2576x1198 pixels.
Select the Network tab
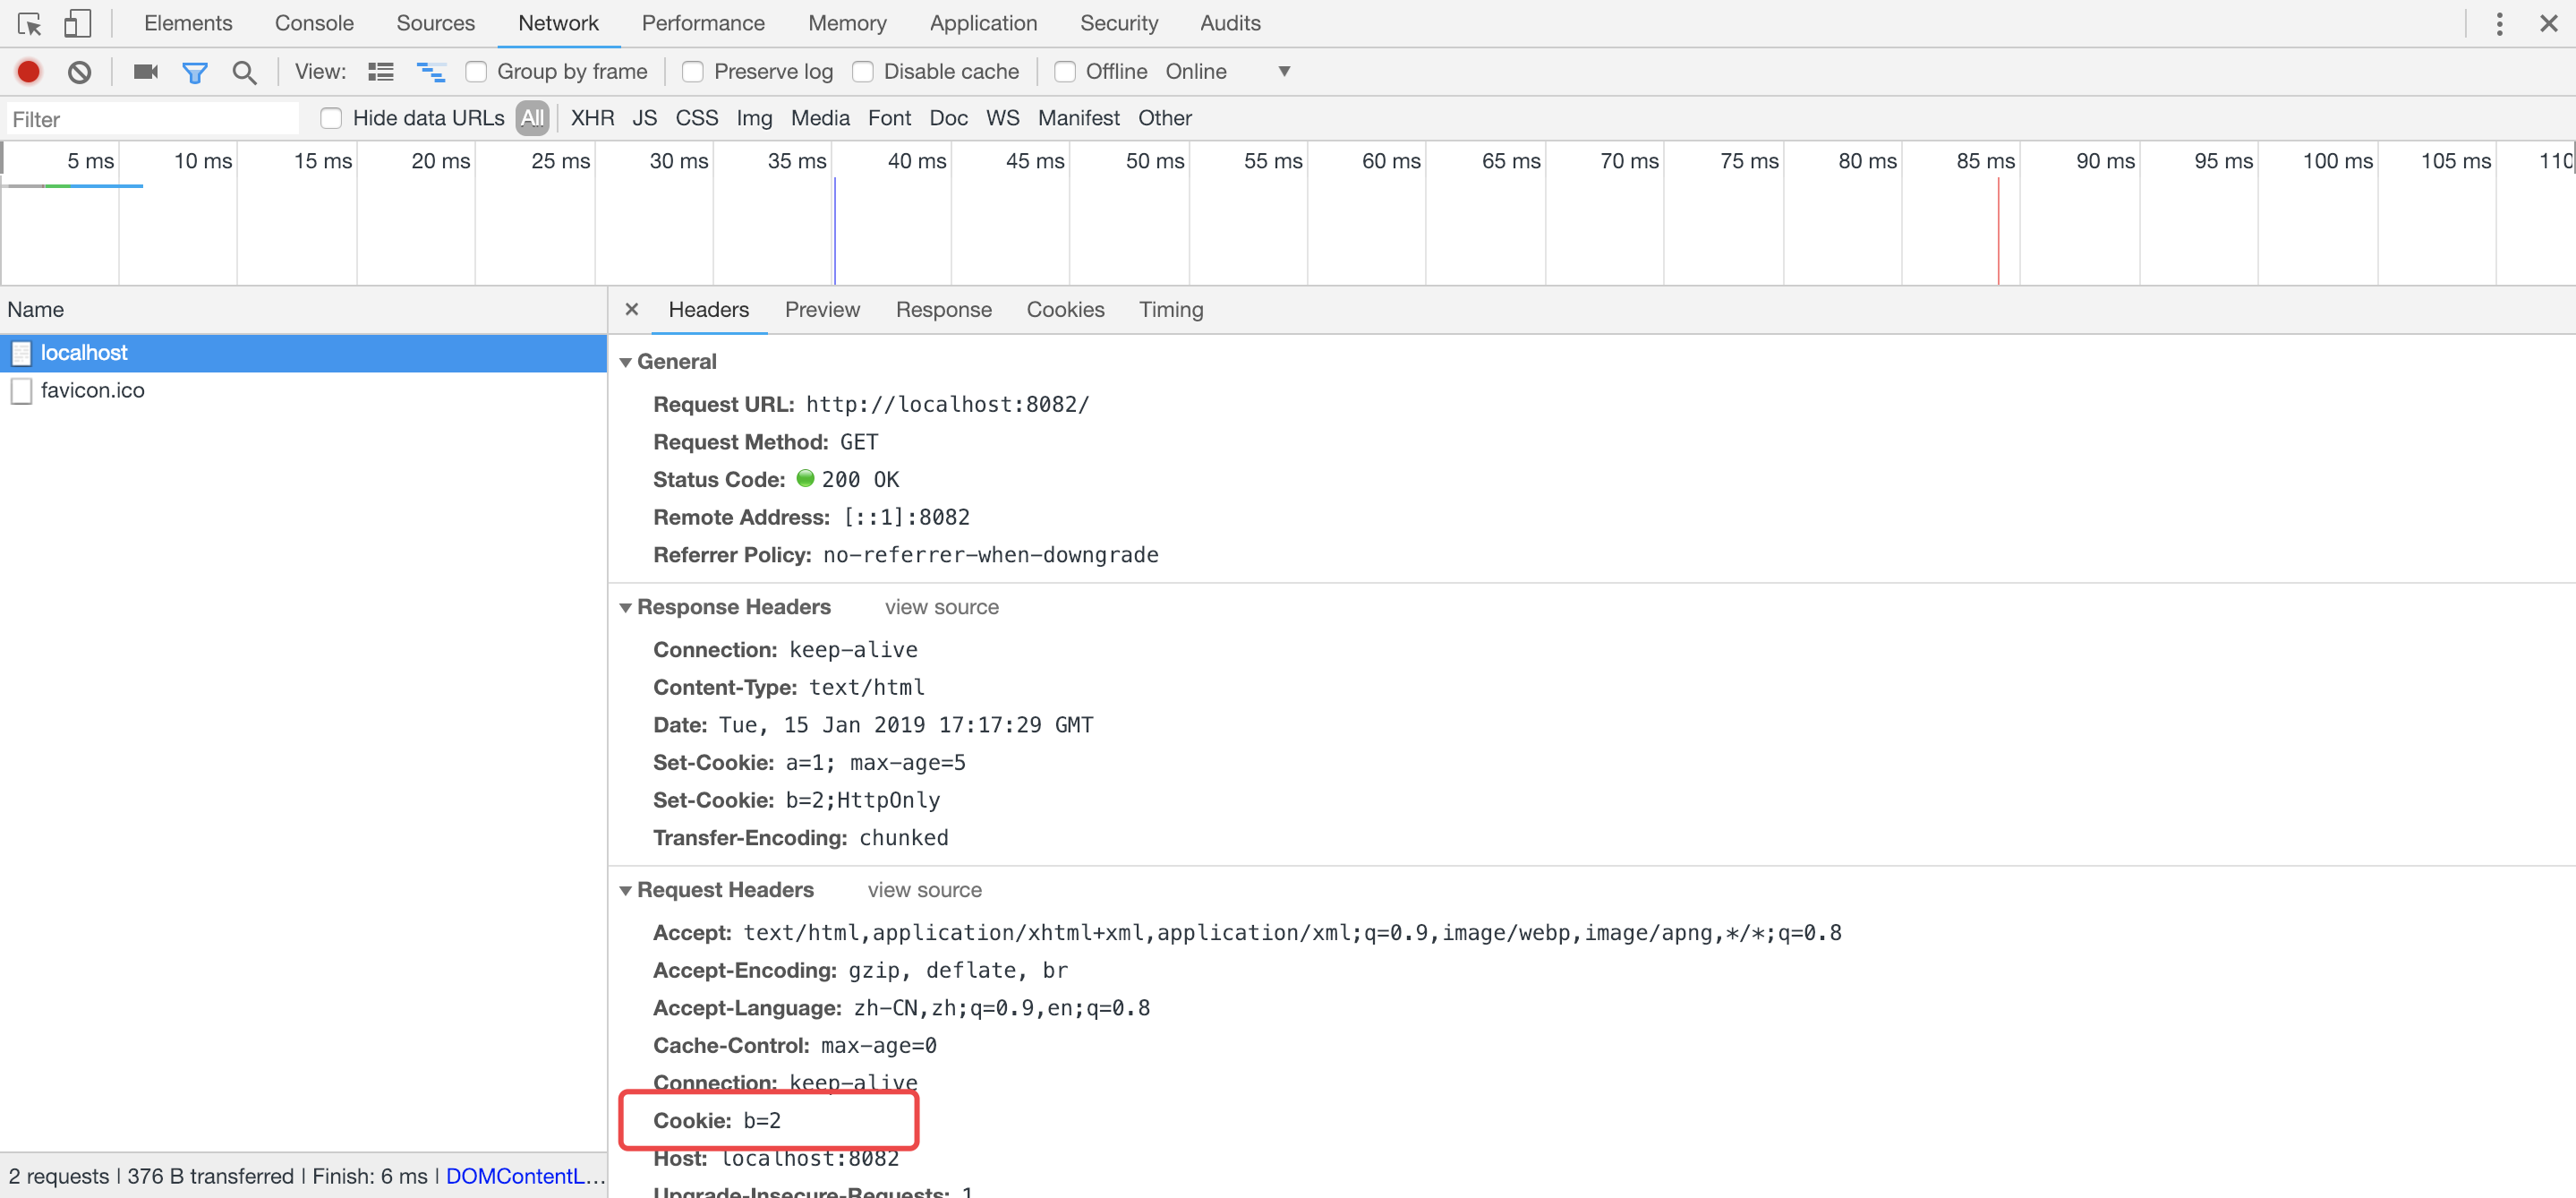pos(558,23)
